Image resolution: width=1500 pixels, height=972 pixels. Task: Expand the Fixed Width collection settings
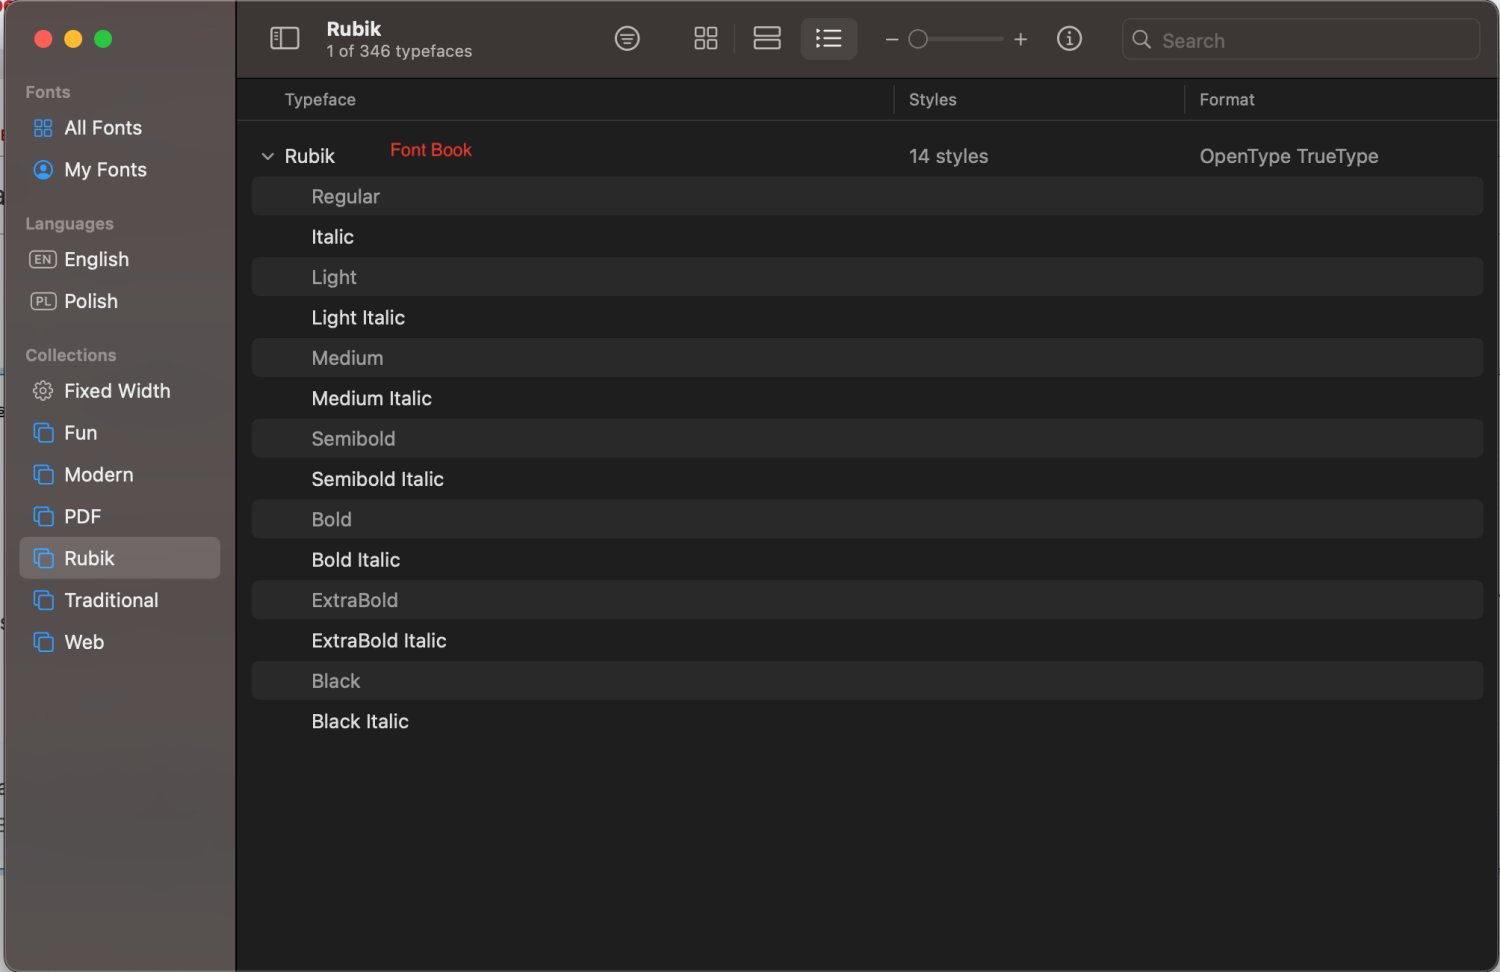(43, 391)
